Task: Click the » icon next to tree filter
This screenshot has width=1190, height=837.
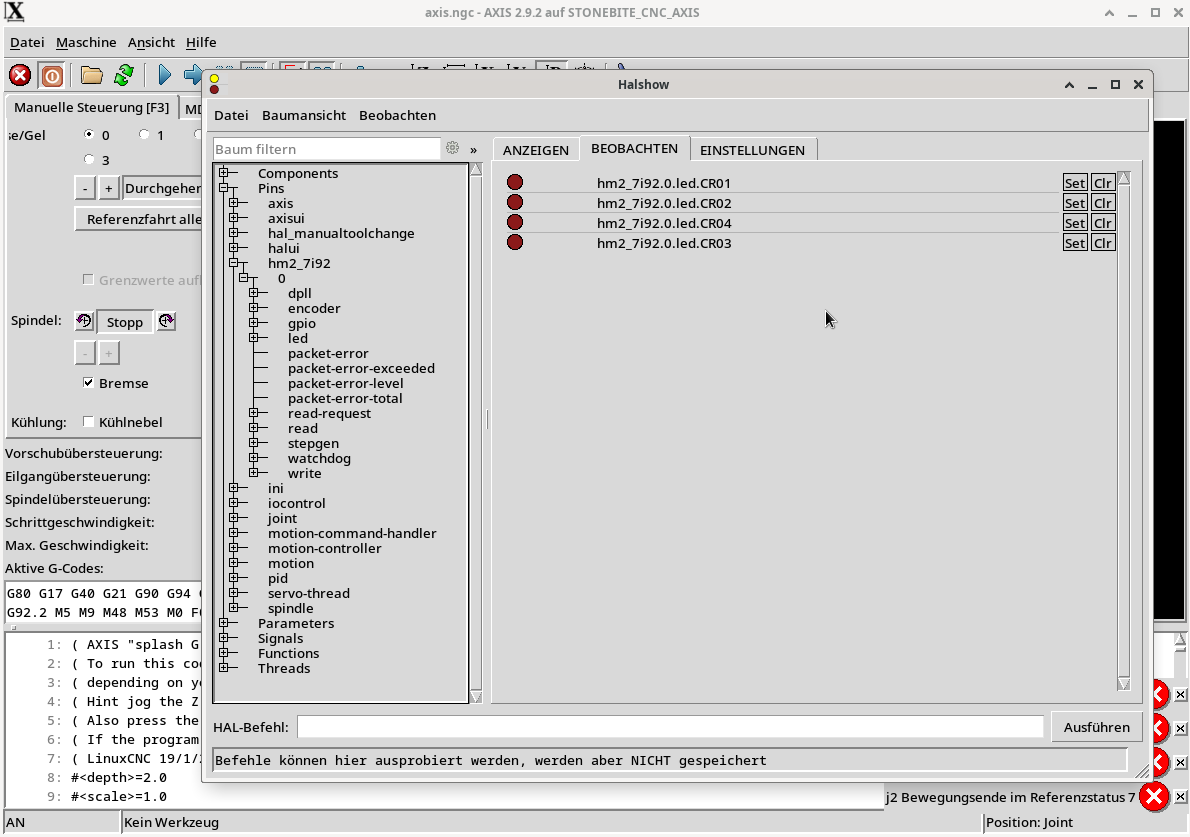Action: coord(474,149)
